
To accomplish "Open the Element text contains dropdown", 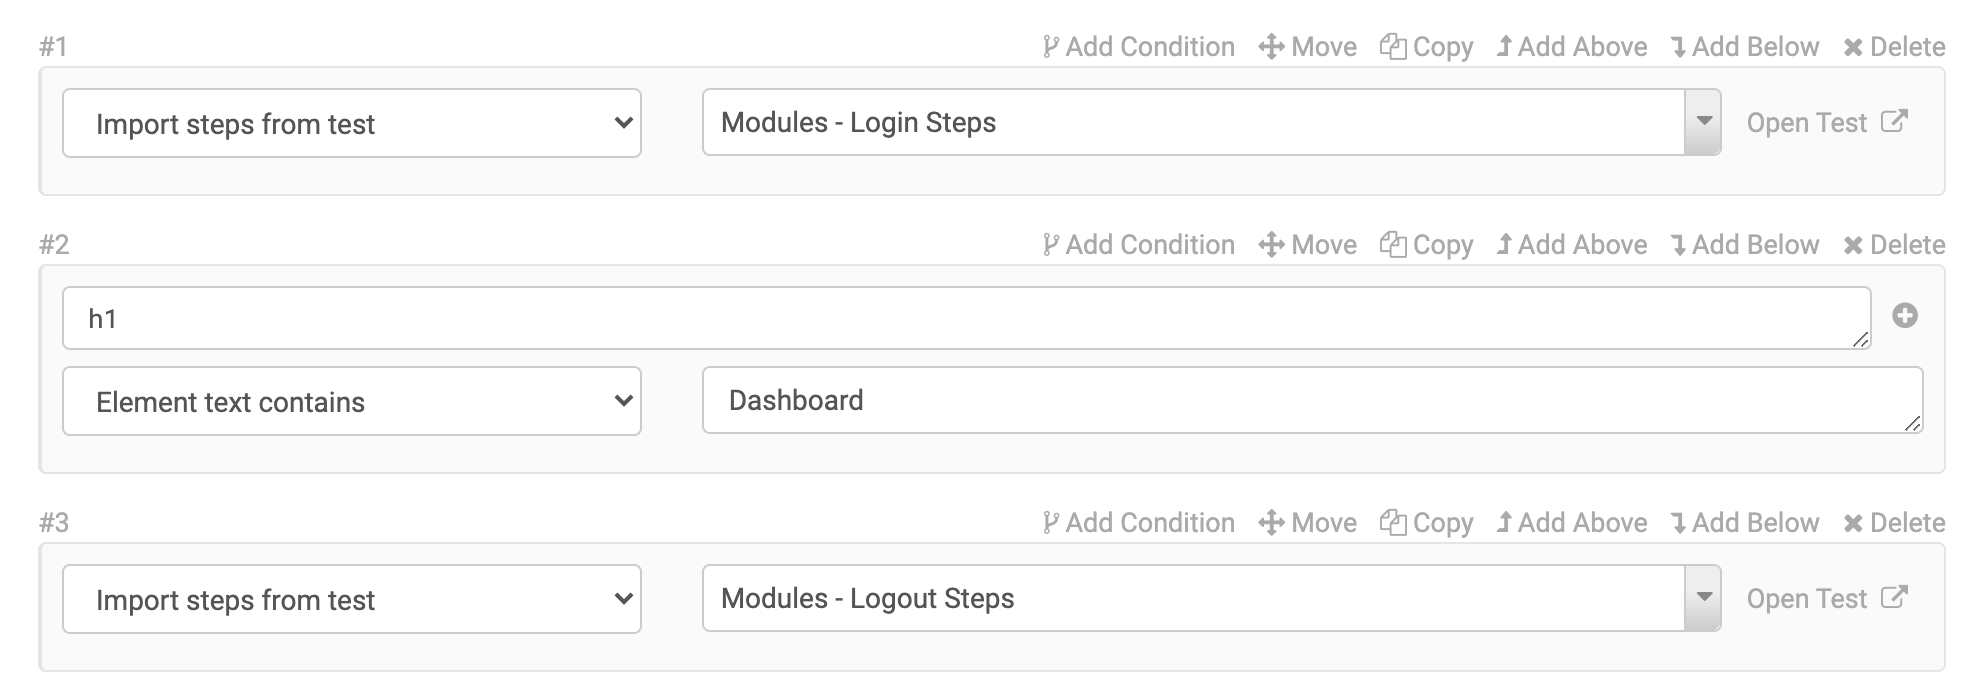I will click(350, 401).
